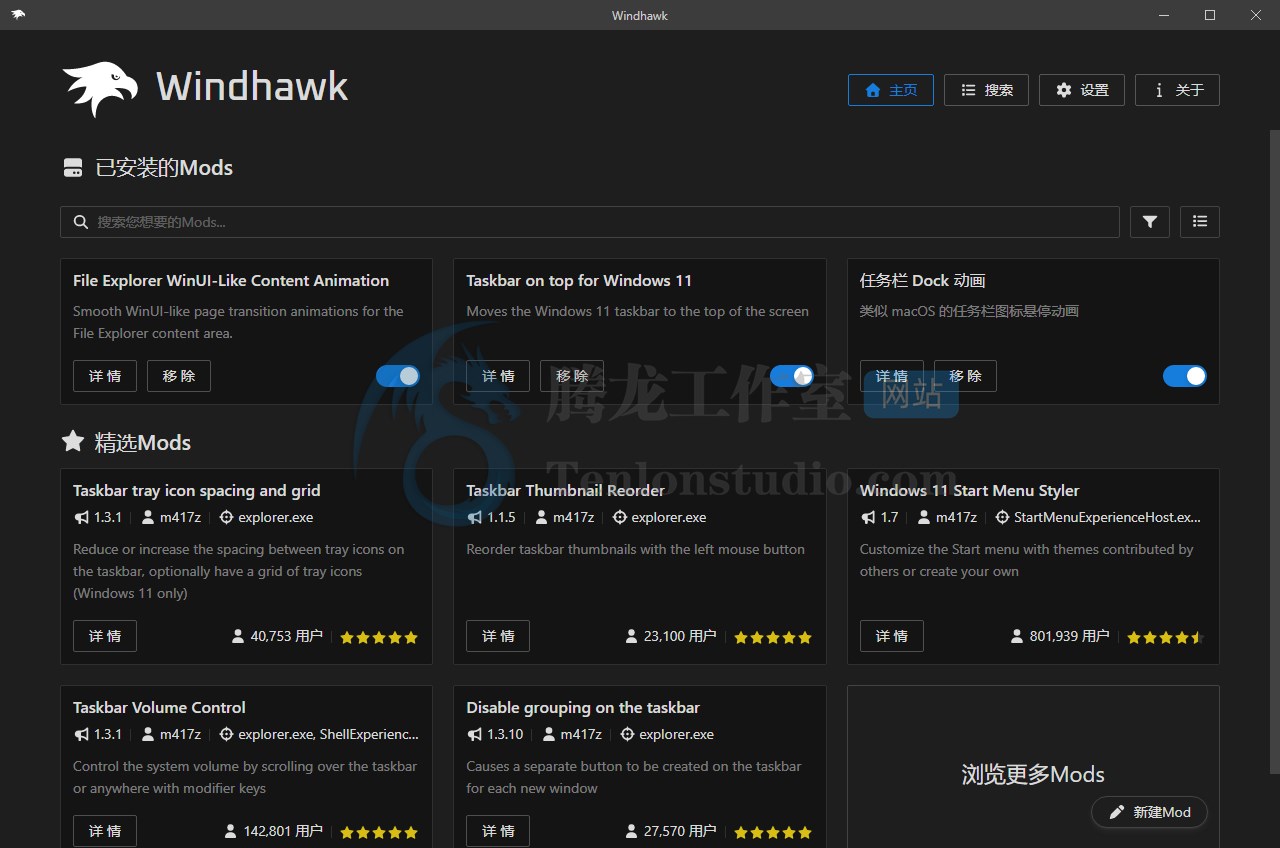This screenshot has height=848, width=1280.
Task: Click the Windhawk eagle logo
Action: (100, 89)
